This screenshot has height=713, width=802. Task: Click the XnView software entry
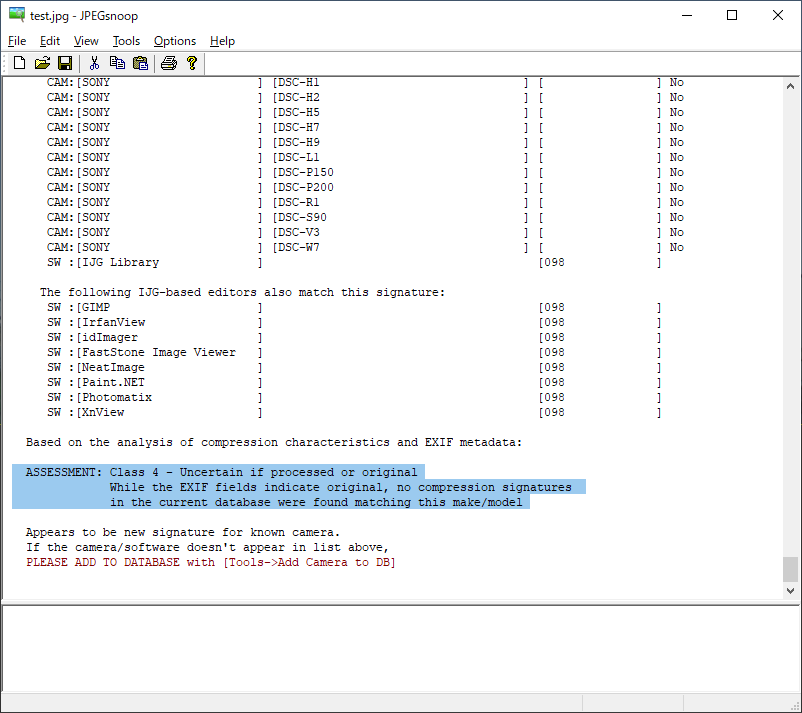click(354, 412)
